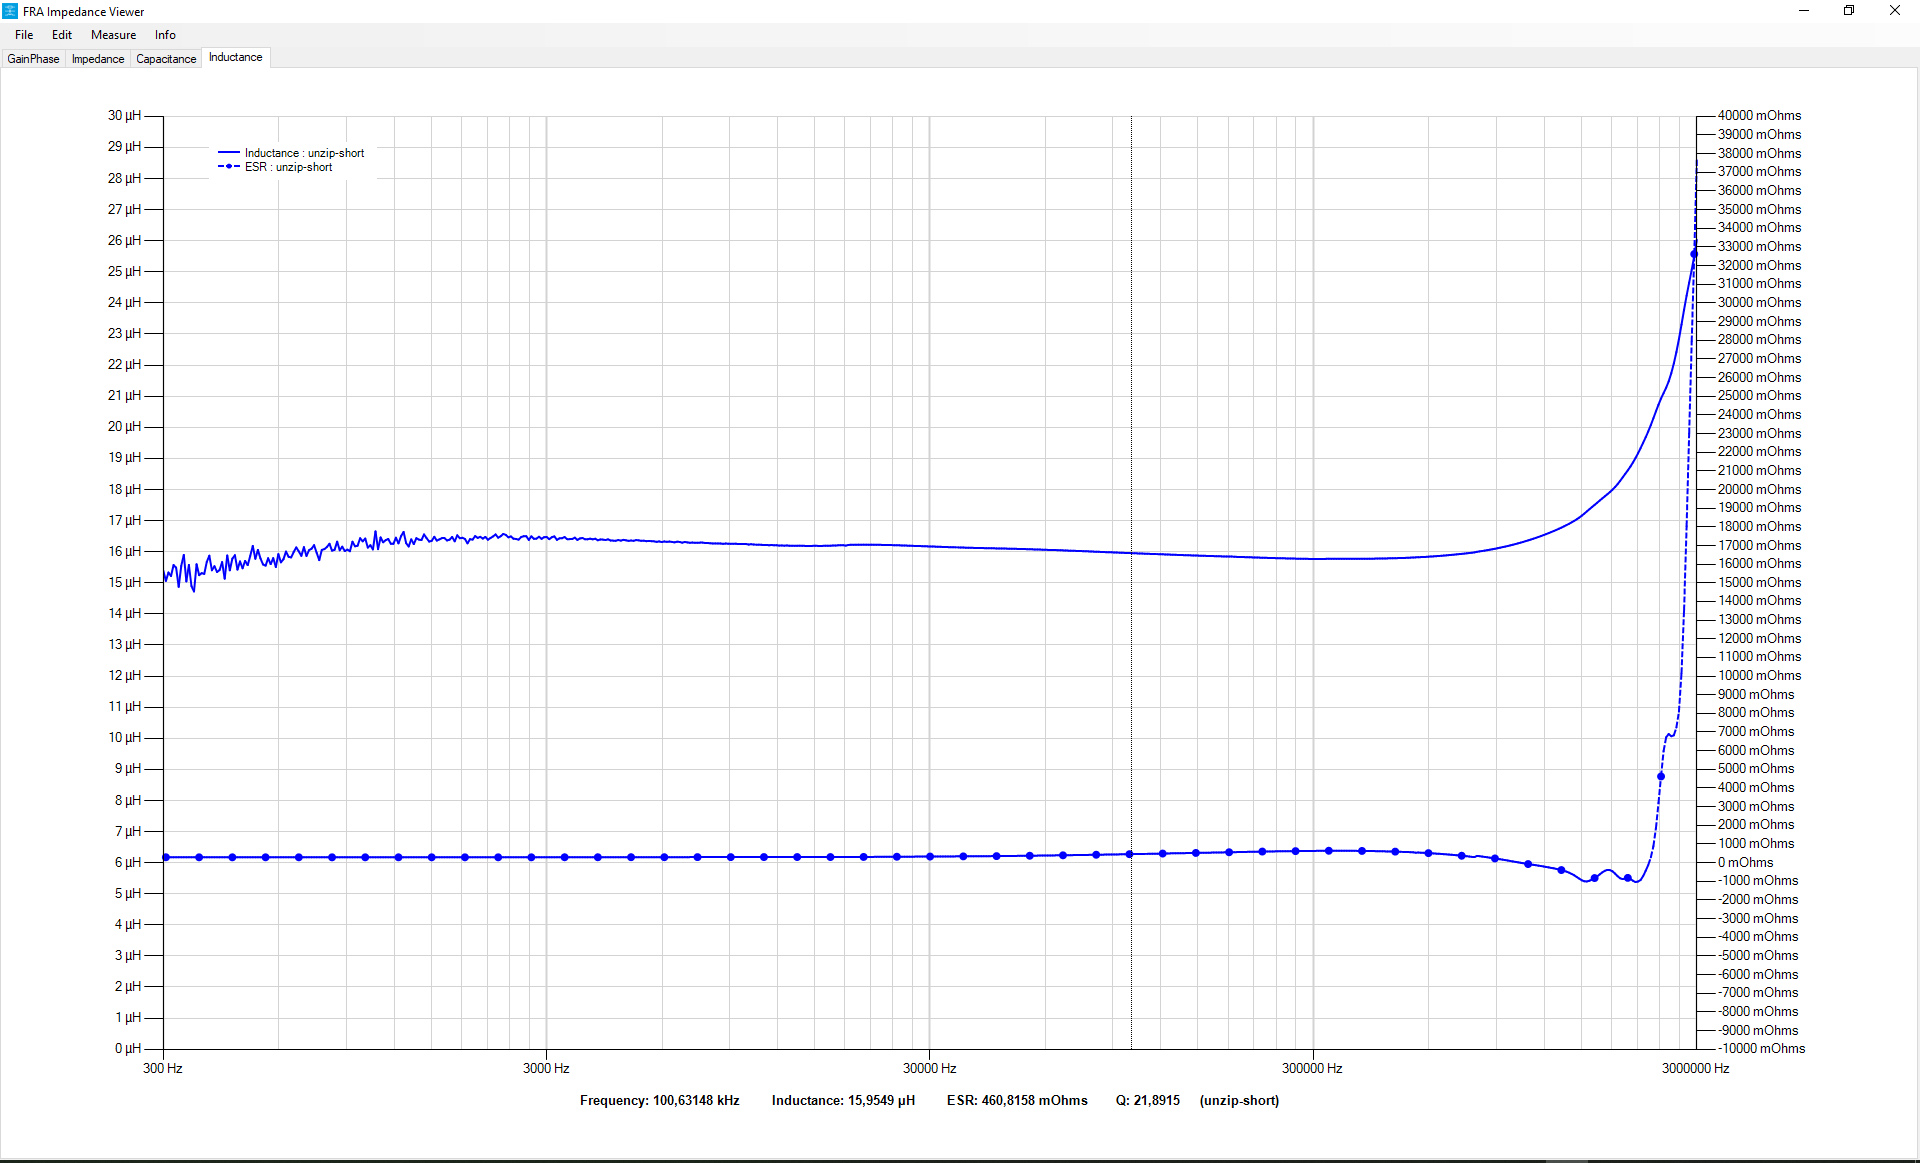Minimize the FRA Impedance Viewer window
Screen dimensions: 1920x1163
pyautogui.click(x=1804, y=11)
